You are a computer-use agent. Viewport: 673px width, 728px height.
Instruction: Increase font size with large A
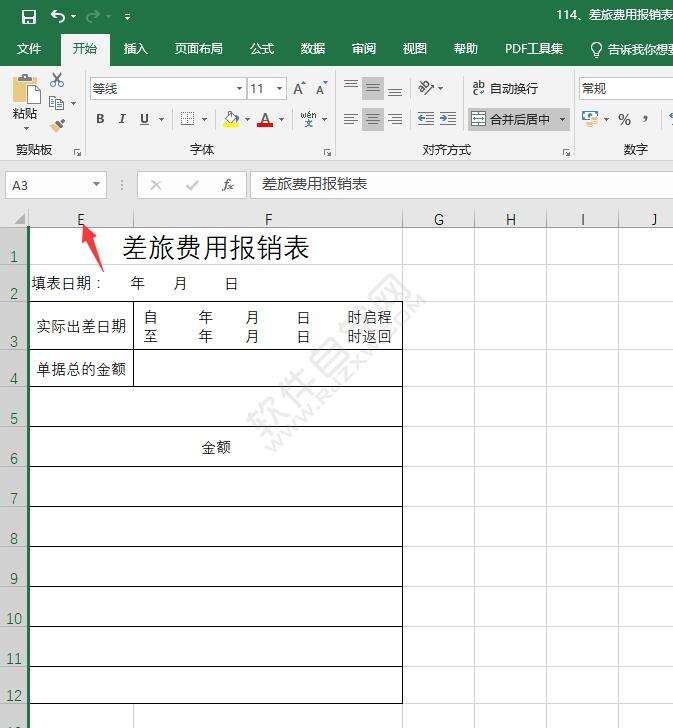pos(299,88)
